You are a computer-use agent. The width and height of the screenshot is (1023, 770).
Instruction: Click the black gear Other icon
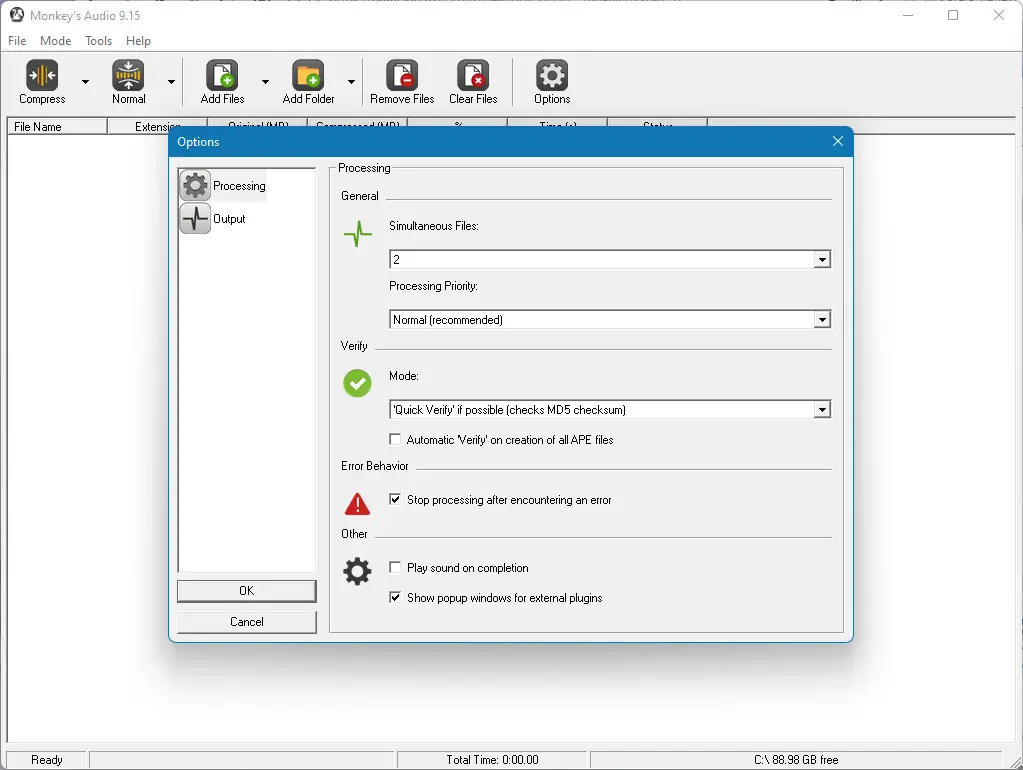click(x=358, y=572)
